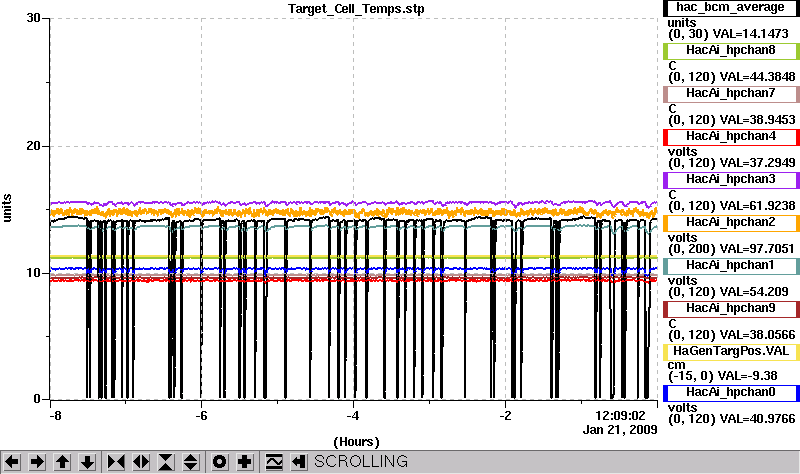Click the vertical 'units' y-axis label
Screen dimensions: 800x474
(x=7, y=208)
